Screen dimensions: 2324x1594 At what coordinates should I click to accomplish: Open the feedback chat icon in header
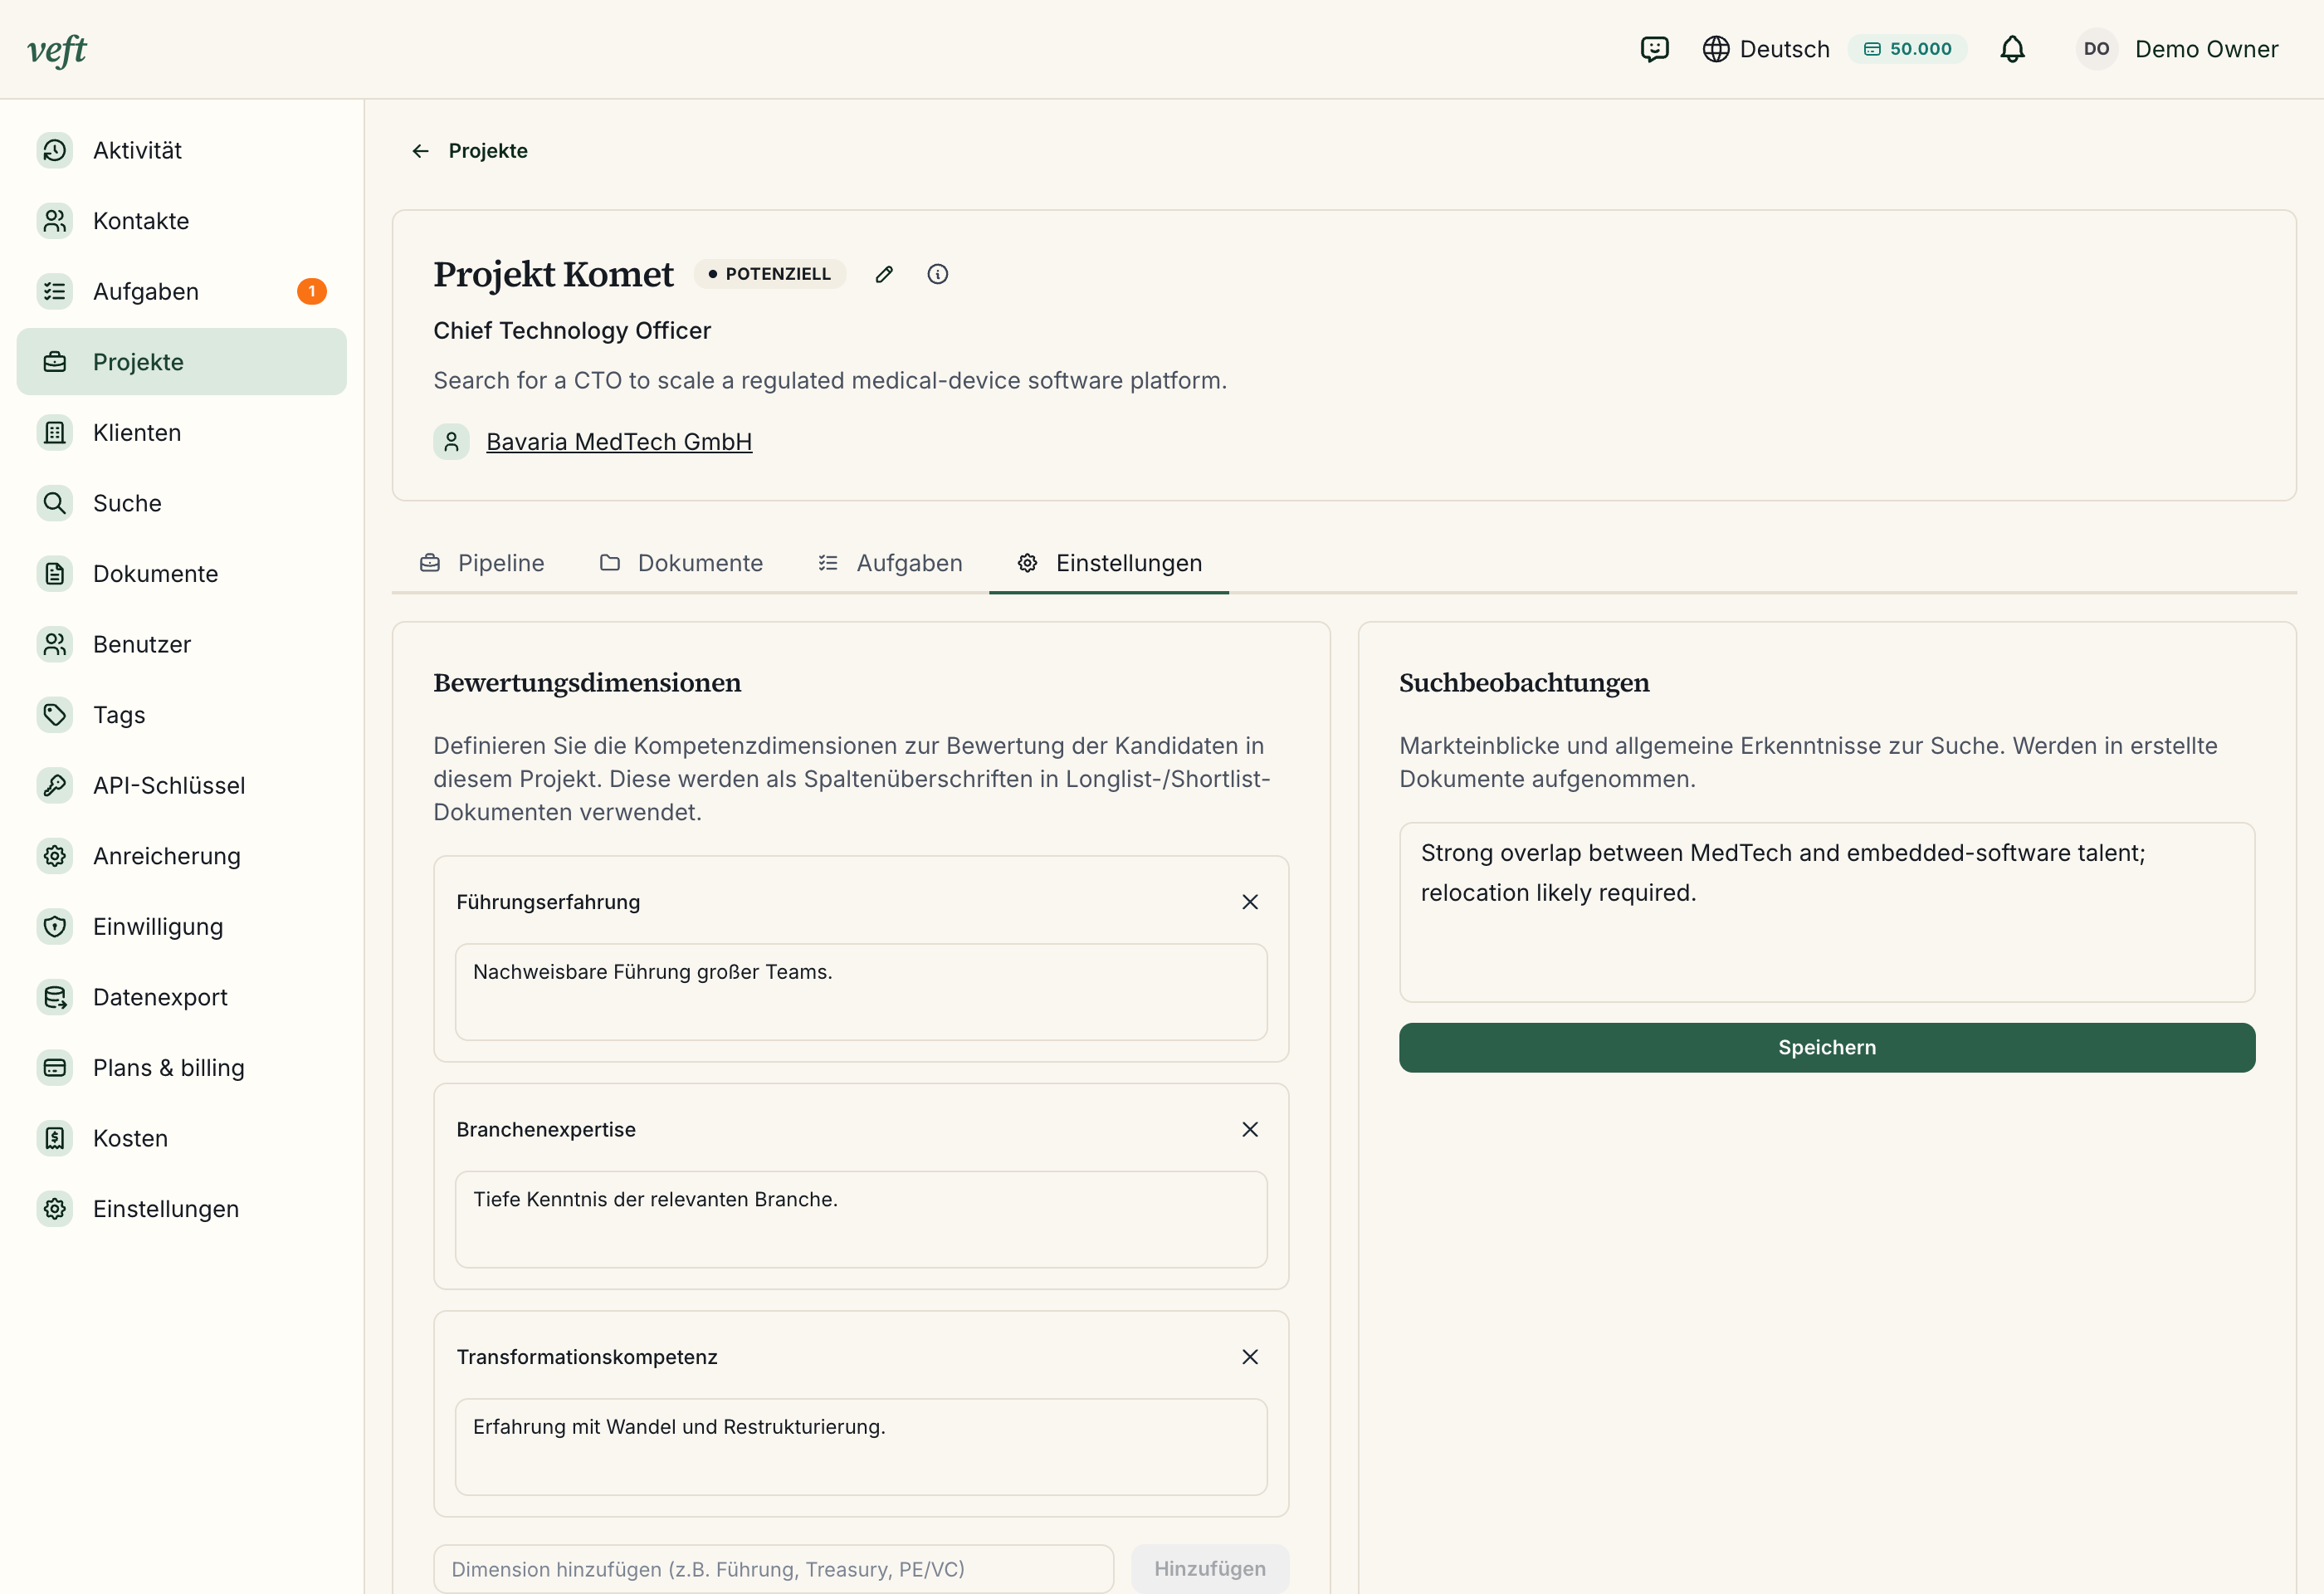coord(1655,49)
